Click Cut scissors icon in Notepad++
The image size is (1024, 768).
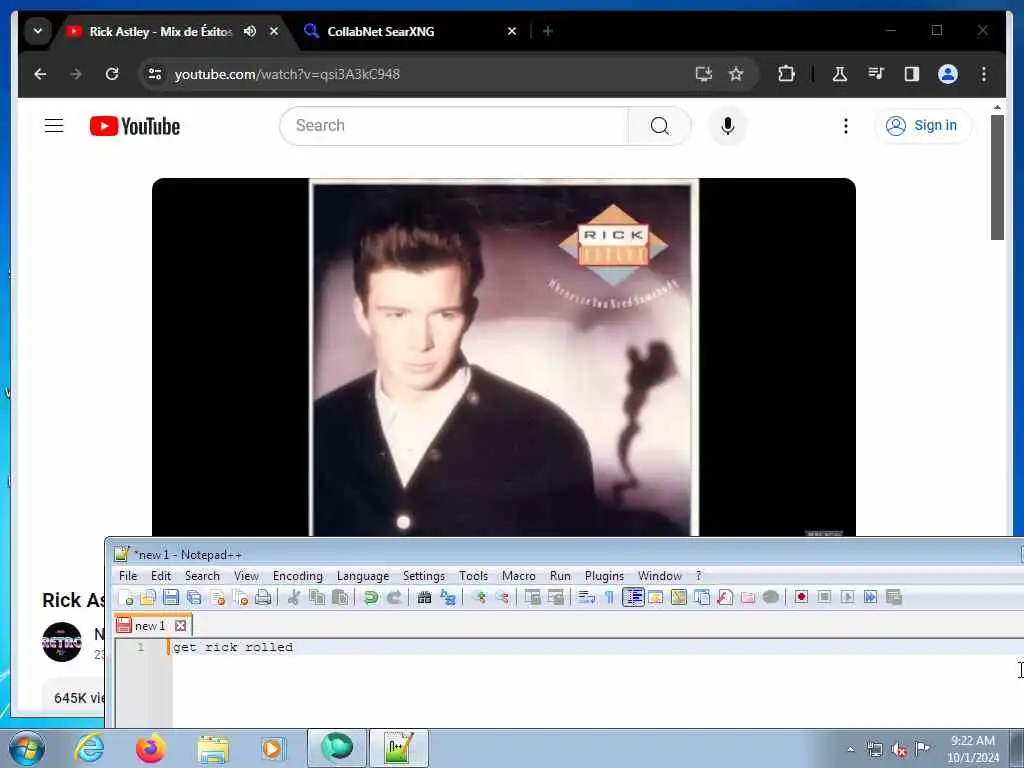tap(294, 597)
